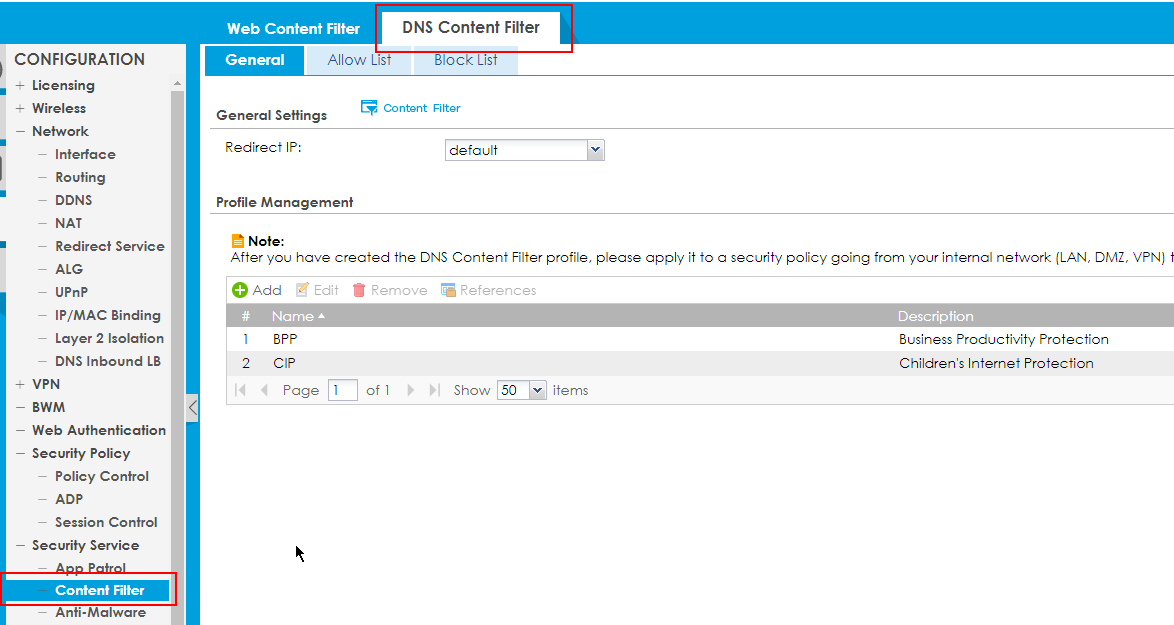Open Policy Control in the sidebar
Image resolution: width=1174 pixels, height=625 pixels.
click(102, 476)
